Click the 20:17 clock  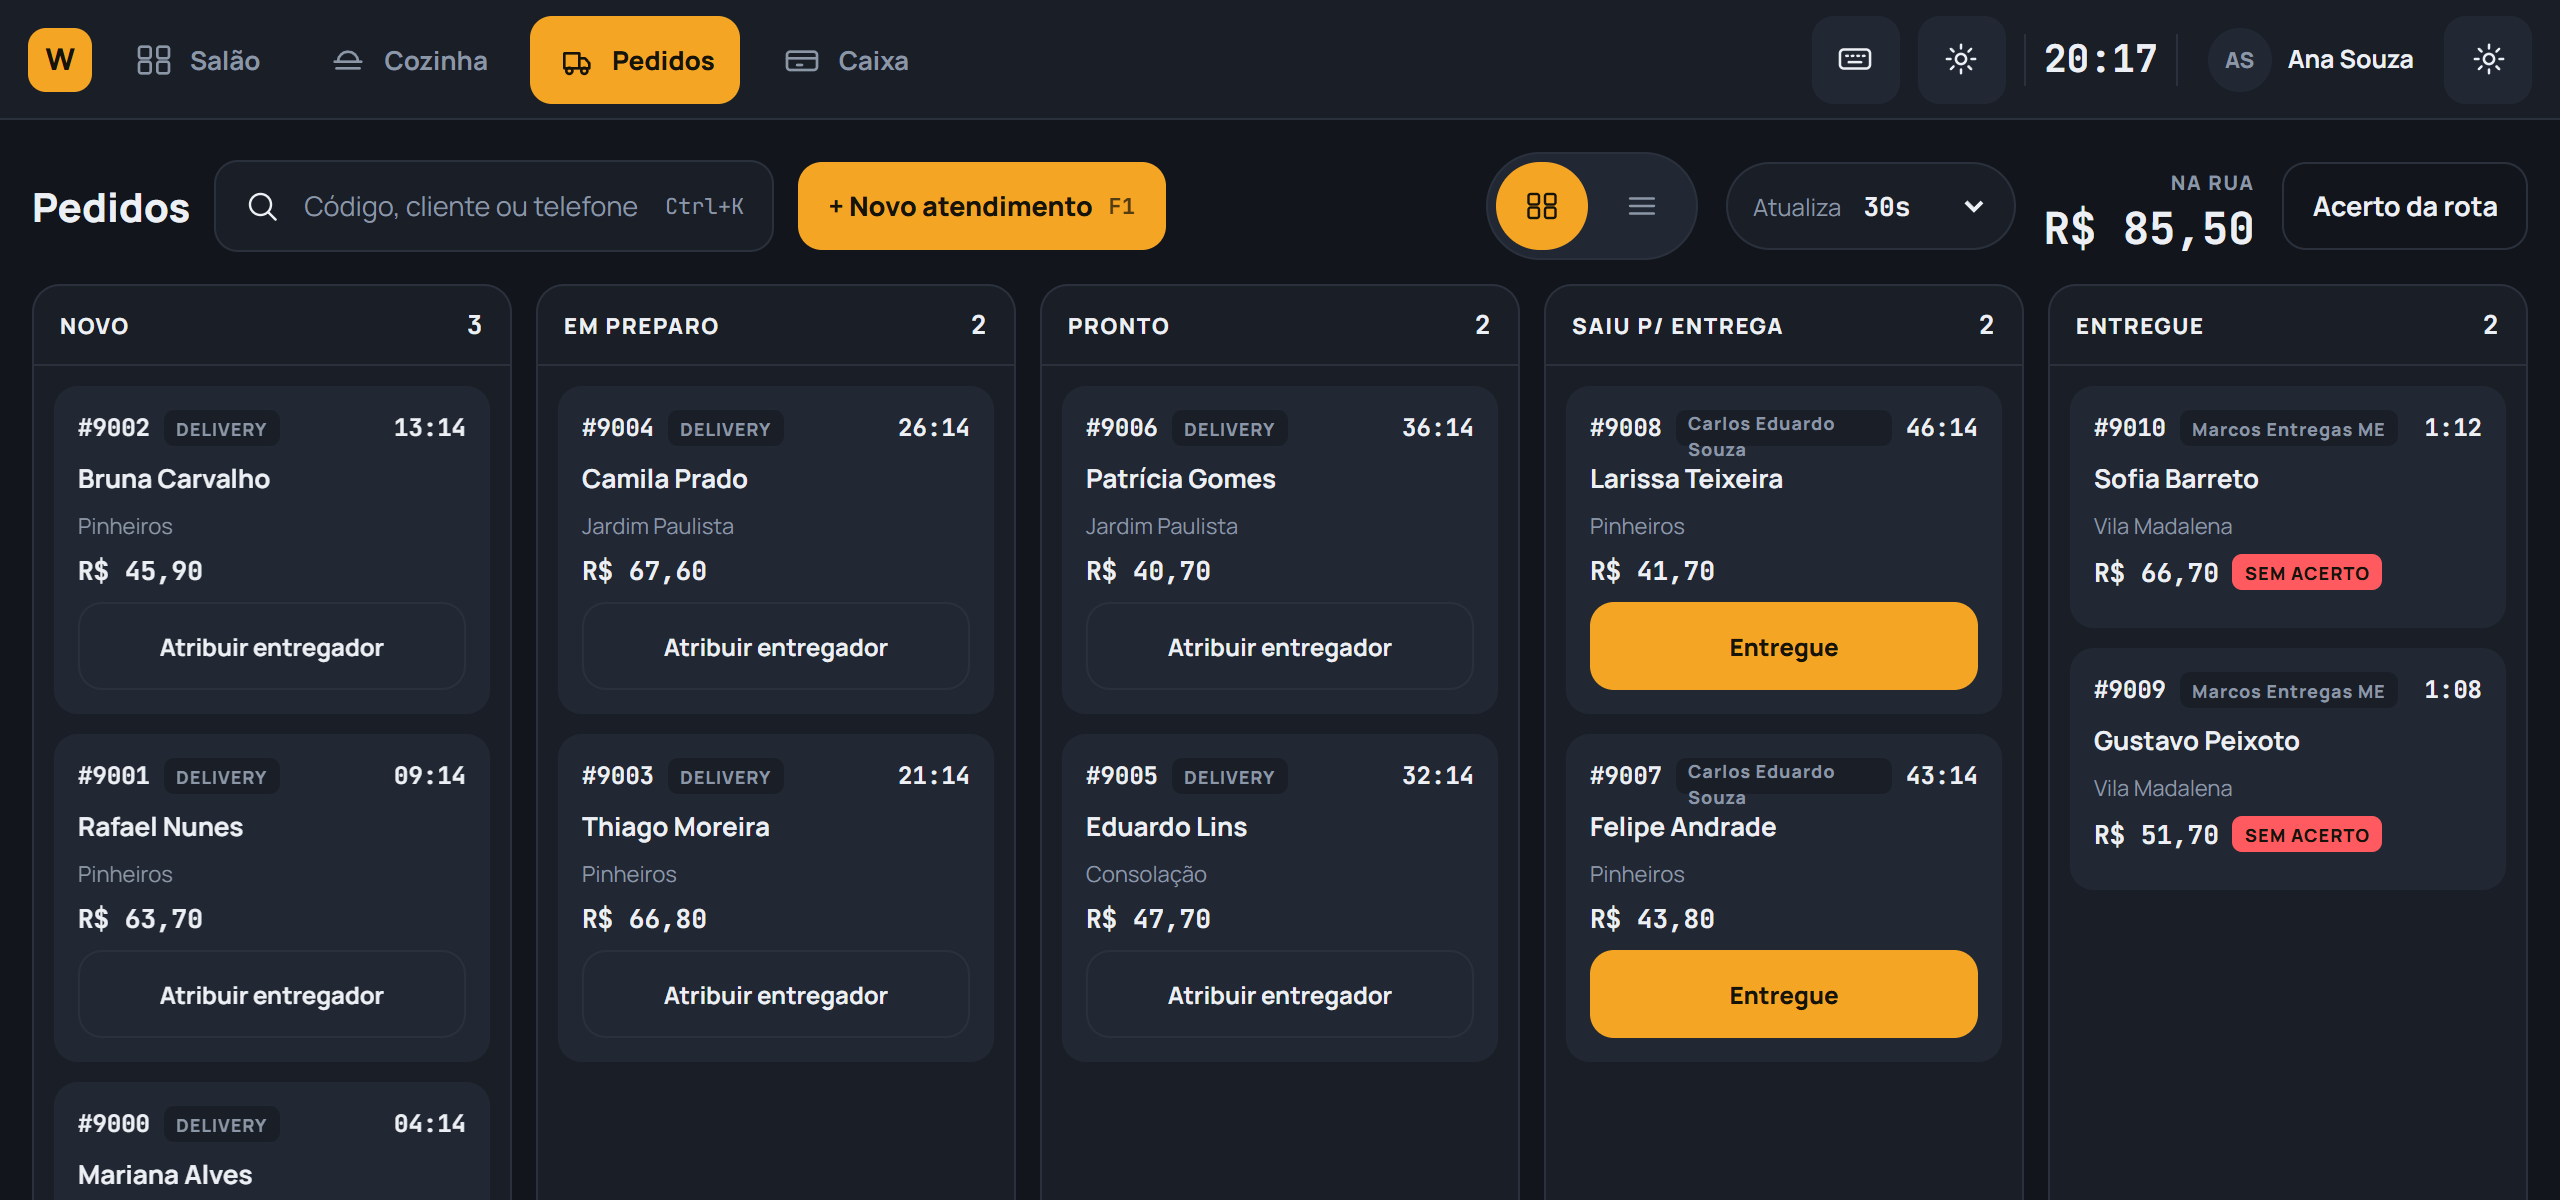[2101, 60]
